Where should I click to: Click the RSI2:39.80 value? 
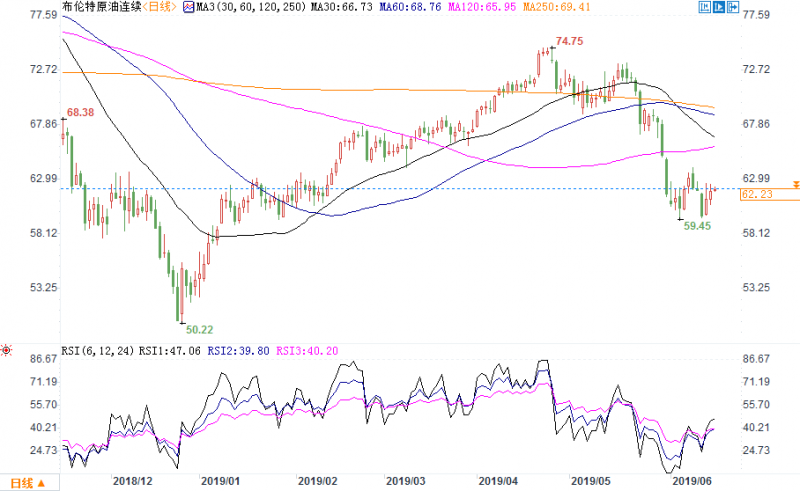click(x=238, y=351)
